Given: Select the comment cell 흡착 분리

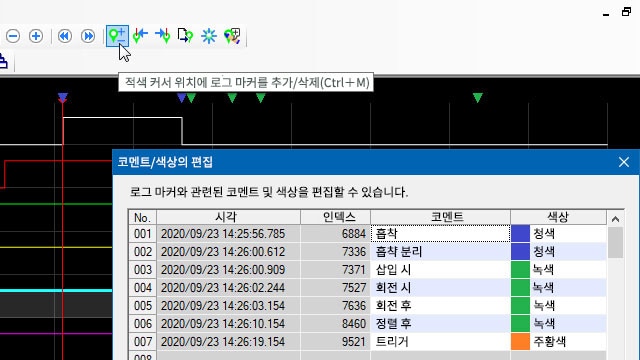Looking at the screenshot, I should (x=440, y=251).
